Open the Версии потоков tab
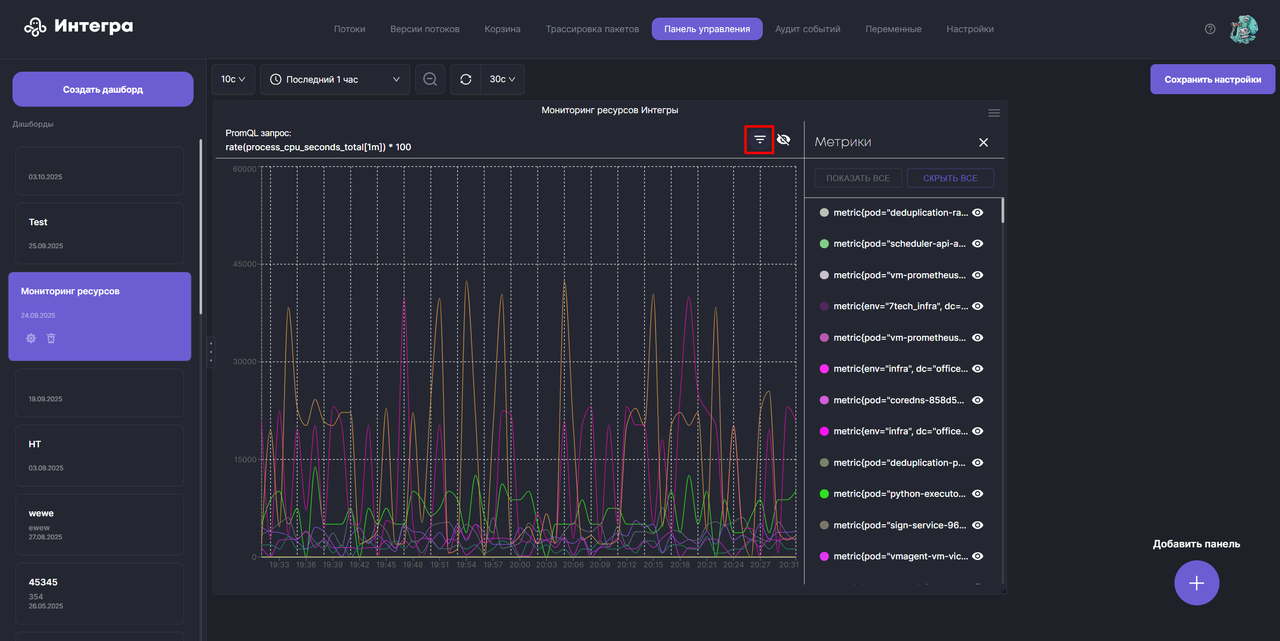 [425, 29]
